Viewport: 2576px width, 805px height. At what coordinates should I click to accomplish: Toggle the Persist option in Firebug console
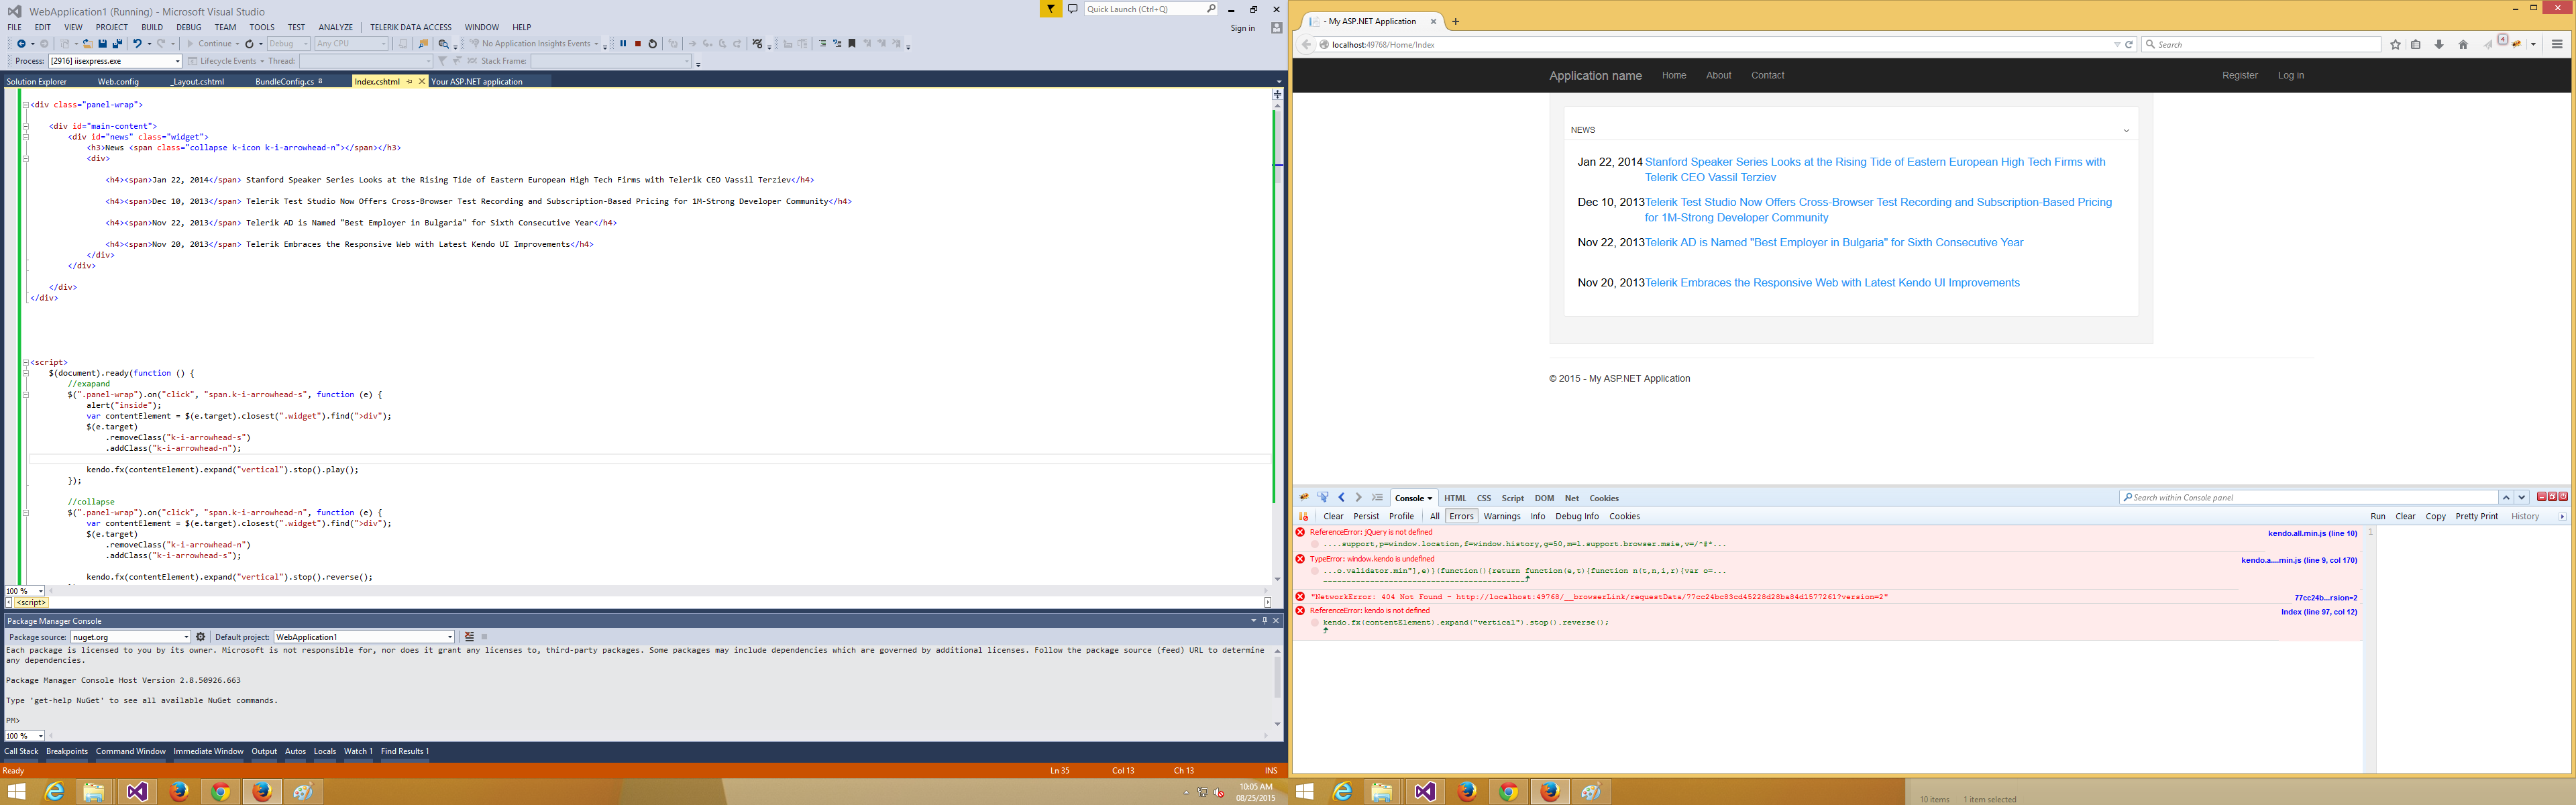(1366, 517)
